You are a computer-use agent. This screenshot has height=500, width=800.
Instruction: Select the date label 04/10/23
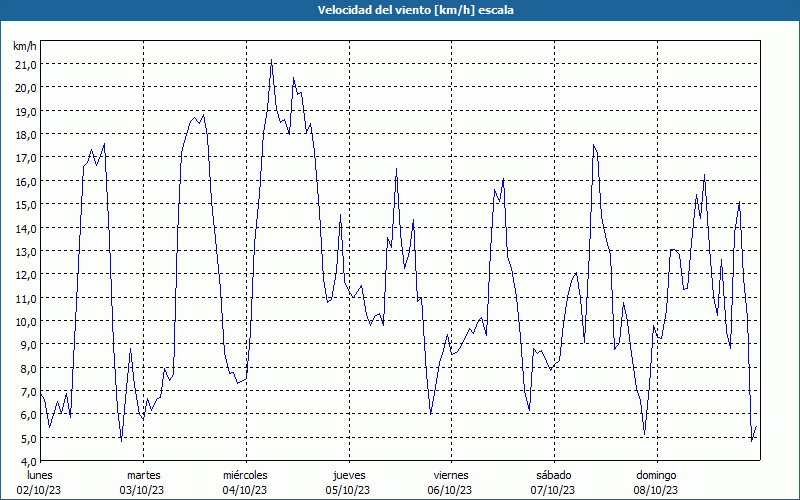tap(244, 490)
